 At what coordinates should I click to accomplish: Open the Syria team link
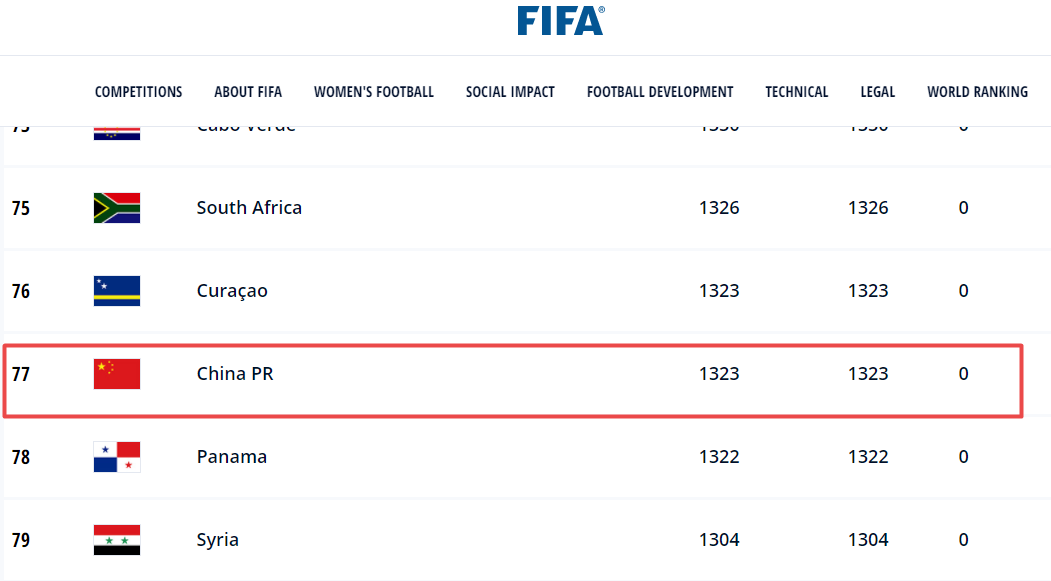(x=218, y=540)
